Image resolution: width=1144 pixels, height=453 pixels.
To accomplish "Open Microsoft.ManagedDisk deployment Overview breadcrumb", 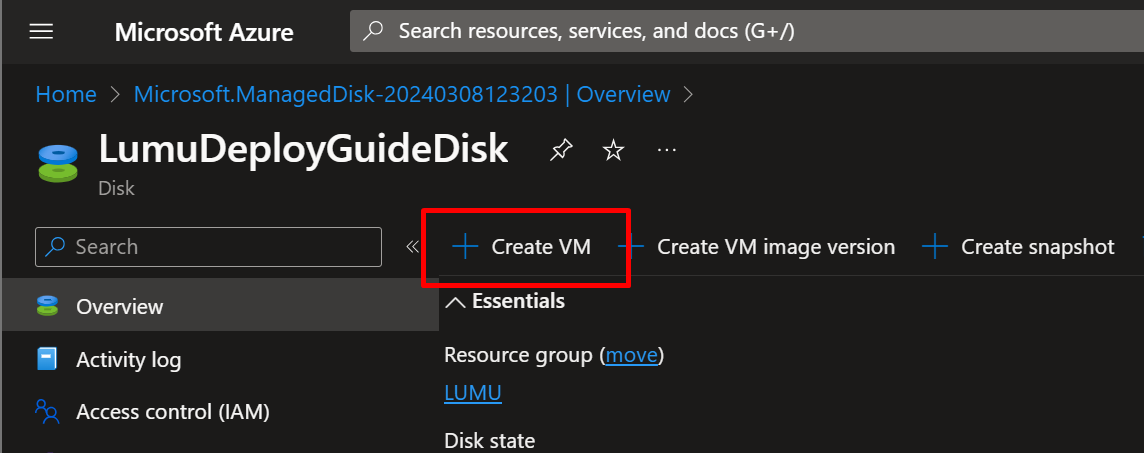I will (402, 94).
